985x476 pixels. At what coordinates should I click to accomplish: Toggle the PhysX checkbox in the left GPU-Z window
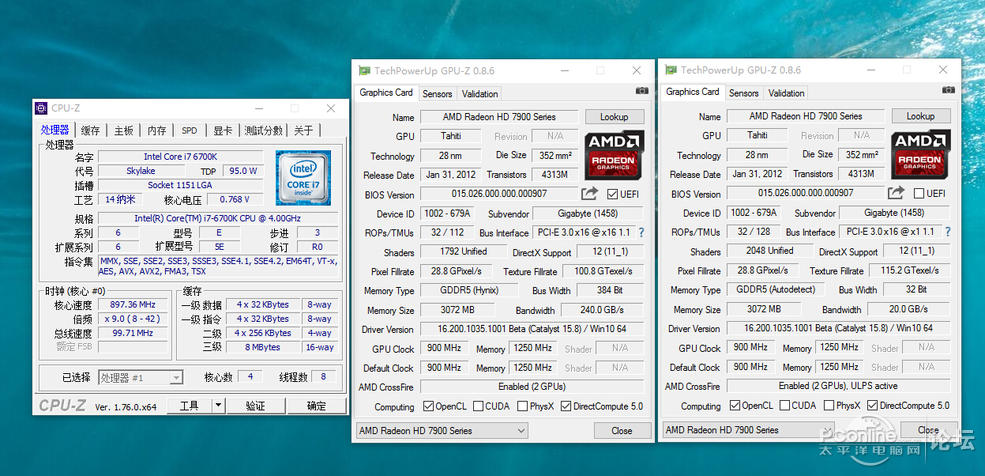522,406
